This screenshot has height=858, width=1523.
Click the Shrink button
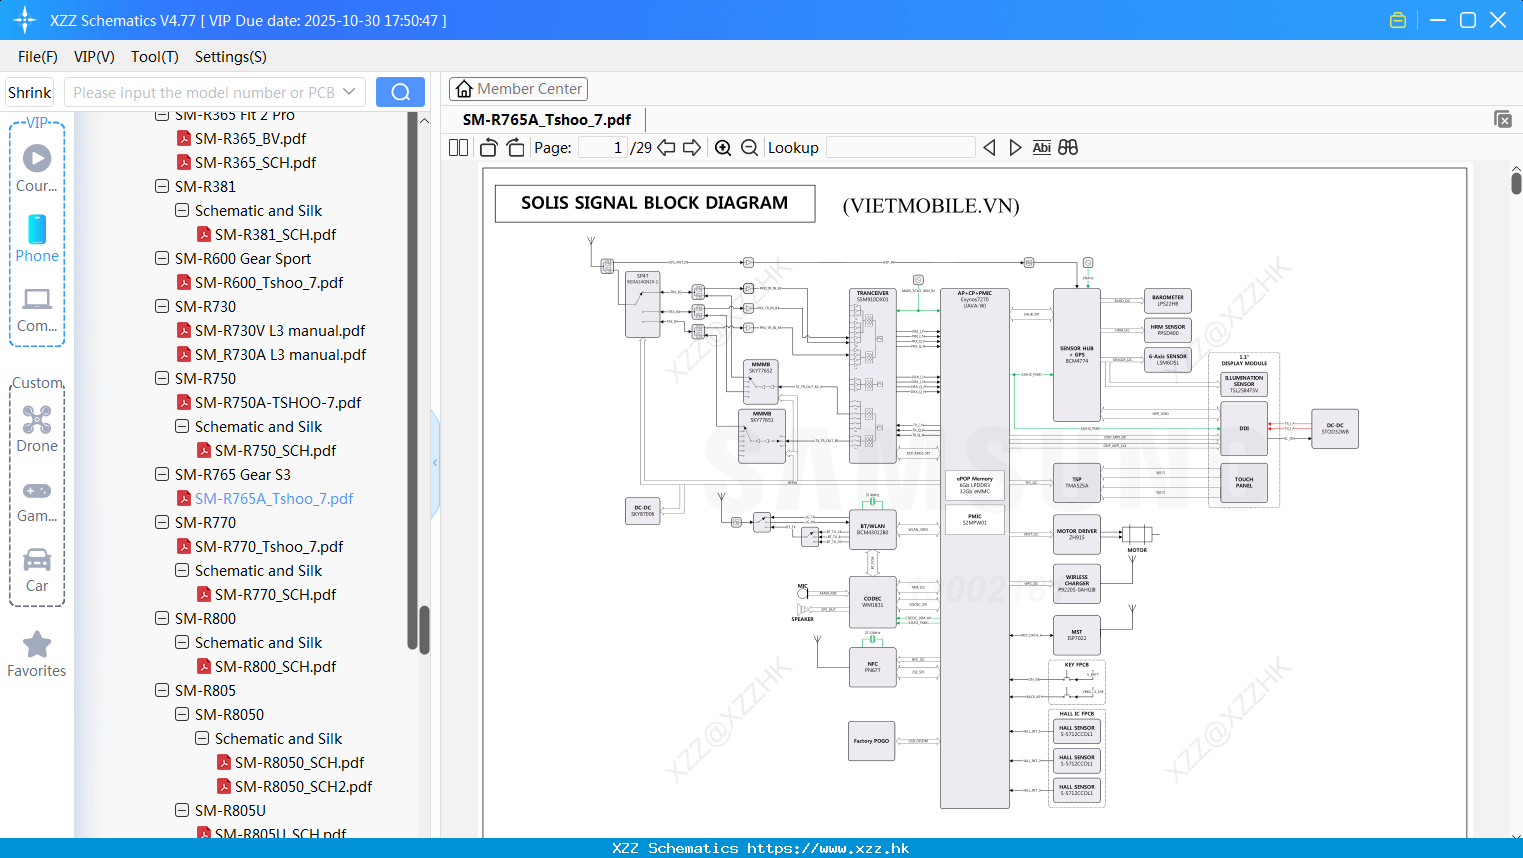click(29, 92)
